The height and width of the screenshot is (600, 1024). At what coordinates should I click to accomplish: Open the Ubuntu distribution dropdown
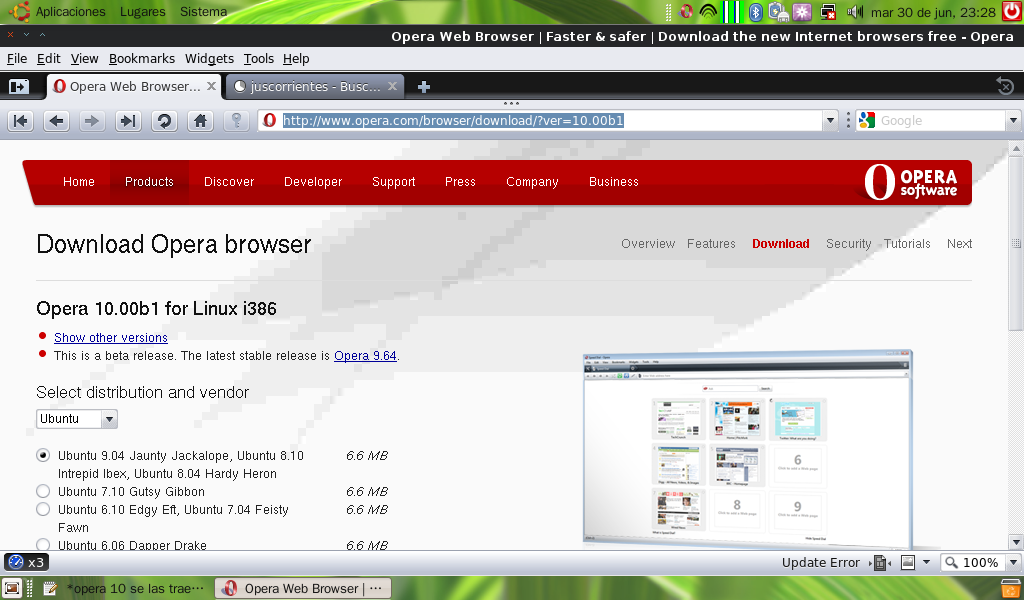[77, 418]
